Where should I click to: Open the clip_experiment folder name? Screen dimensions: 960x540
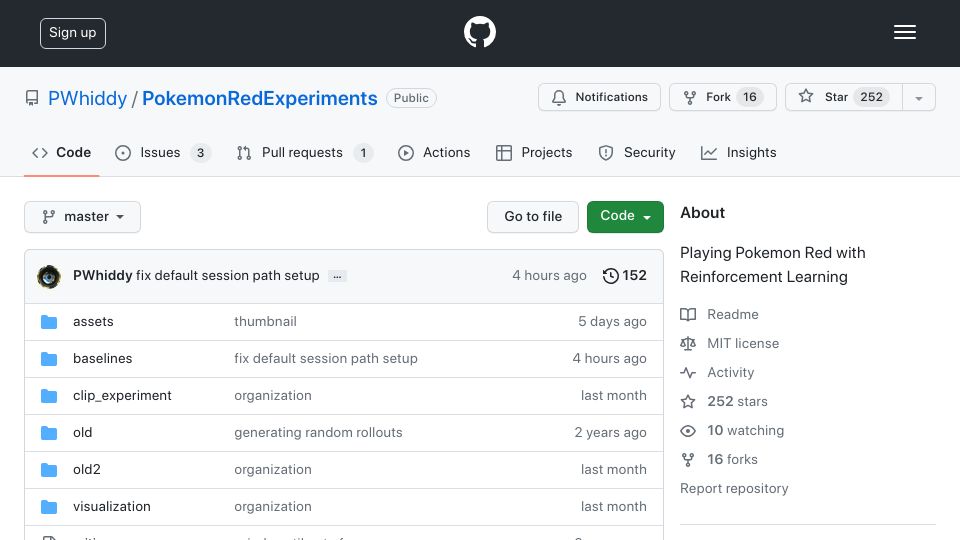122,396
